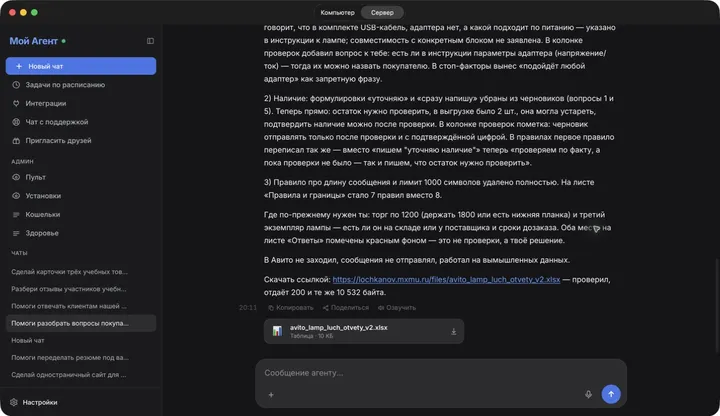Screen dimensions: 720x416
Task: Click the plus icon in Новый чат button
Action: (19, 66)
